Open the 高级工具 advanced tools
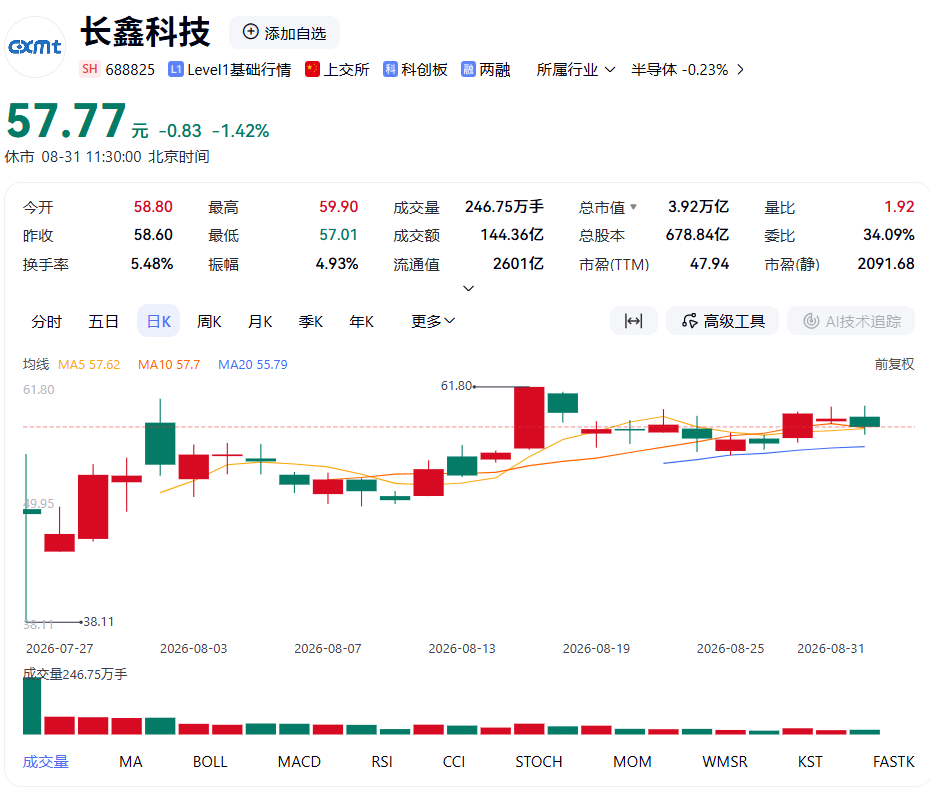The width and height of the screenshot is (930, 790). point(722,321)
